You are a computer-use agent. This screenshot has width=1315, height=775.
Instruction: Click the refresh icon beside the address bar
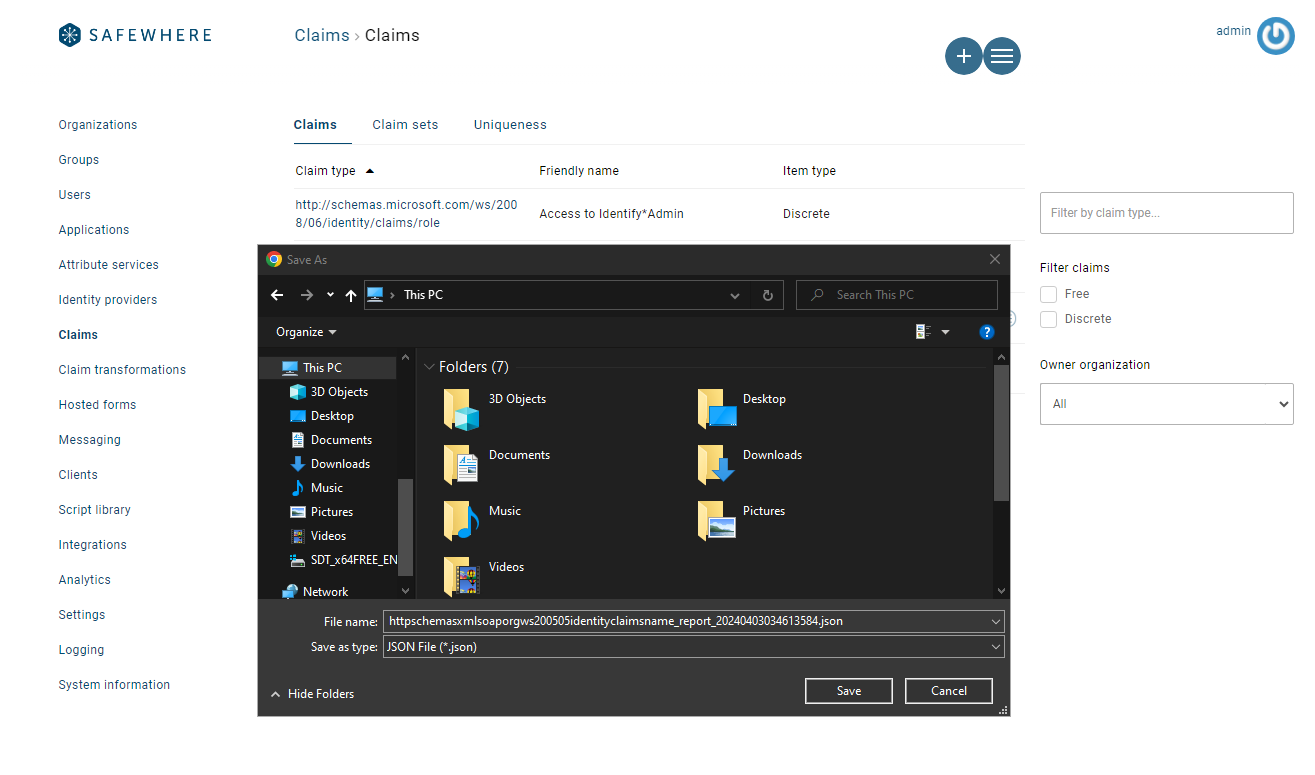pos(767,295)
